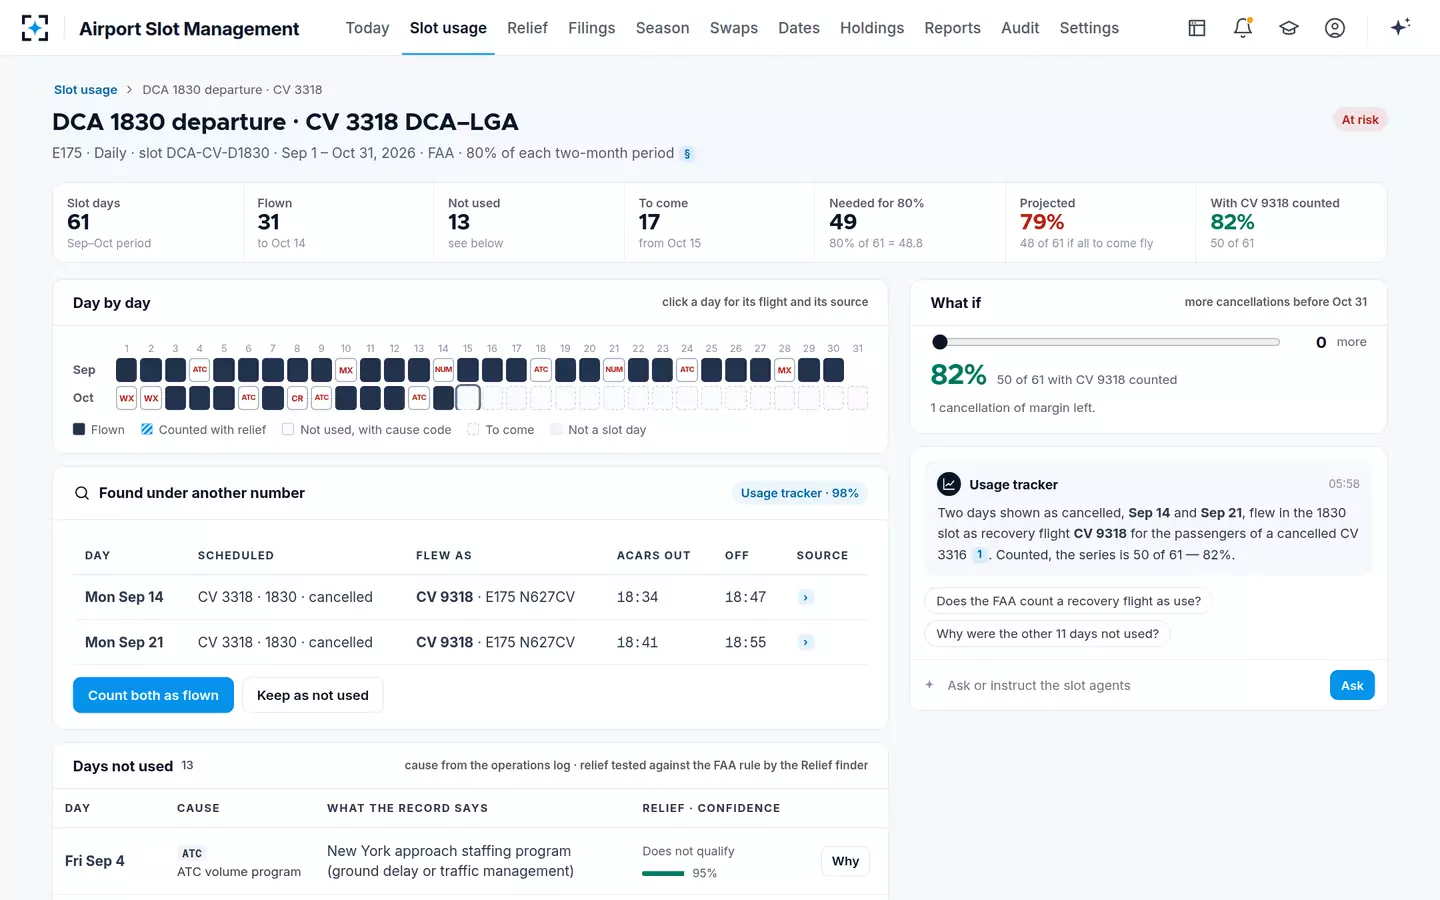
Task: Select Sep 10 MX day cell
Action: point(346,370)
